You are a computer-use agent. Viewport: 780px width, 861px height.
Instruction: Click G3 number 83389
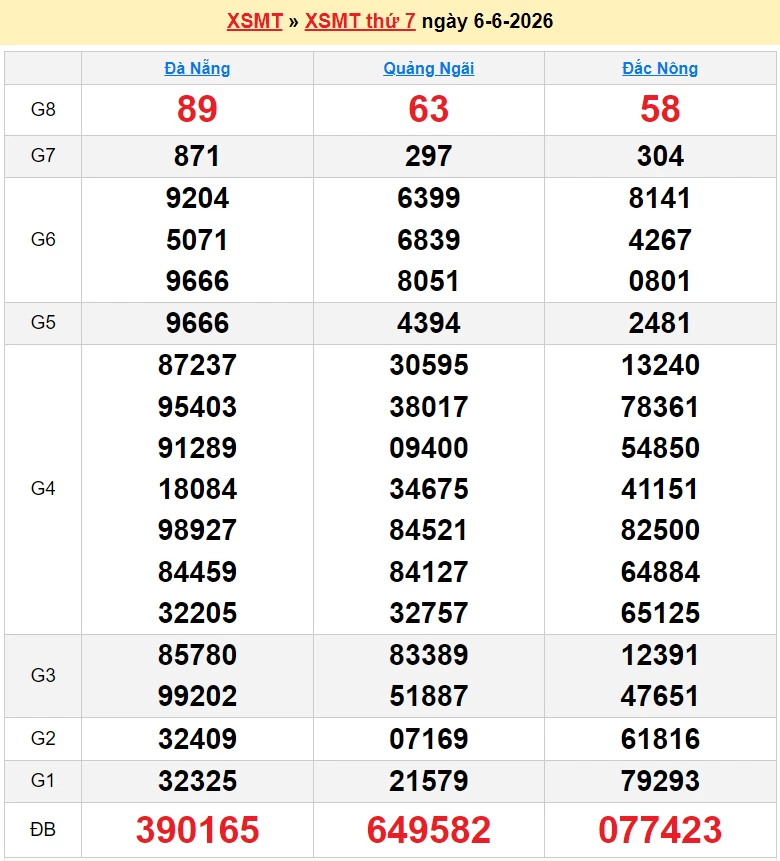(428, 655)
